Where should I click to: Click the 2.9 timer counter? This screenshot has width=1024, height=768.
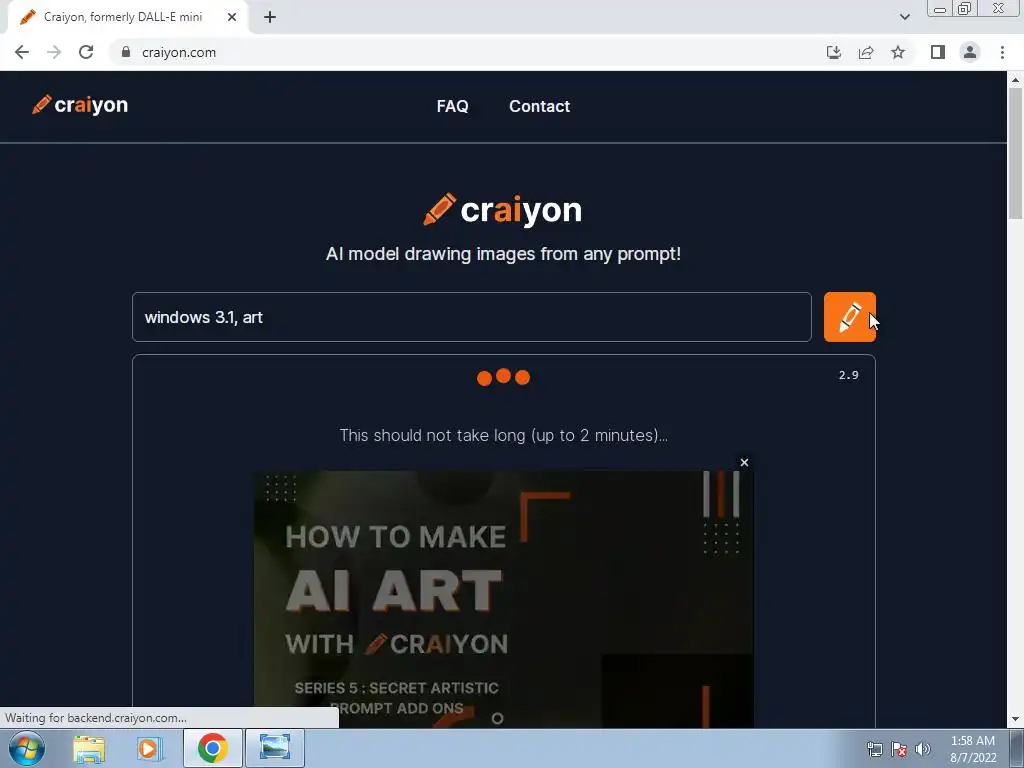tap(848, 375)
